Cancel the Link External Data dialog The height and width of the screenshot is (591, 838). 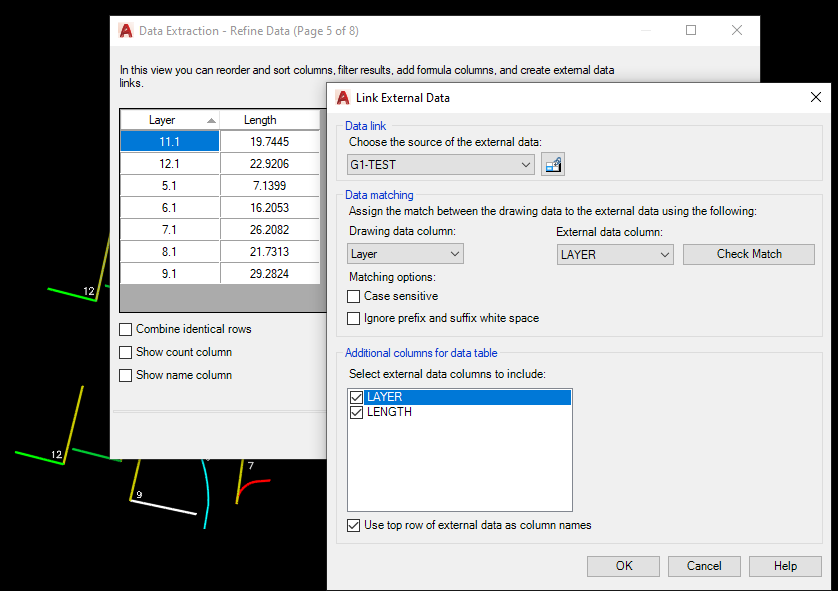tap(704, 565)
